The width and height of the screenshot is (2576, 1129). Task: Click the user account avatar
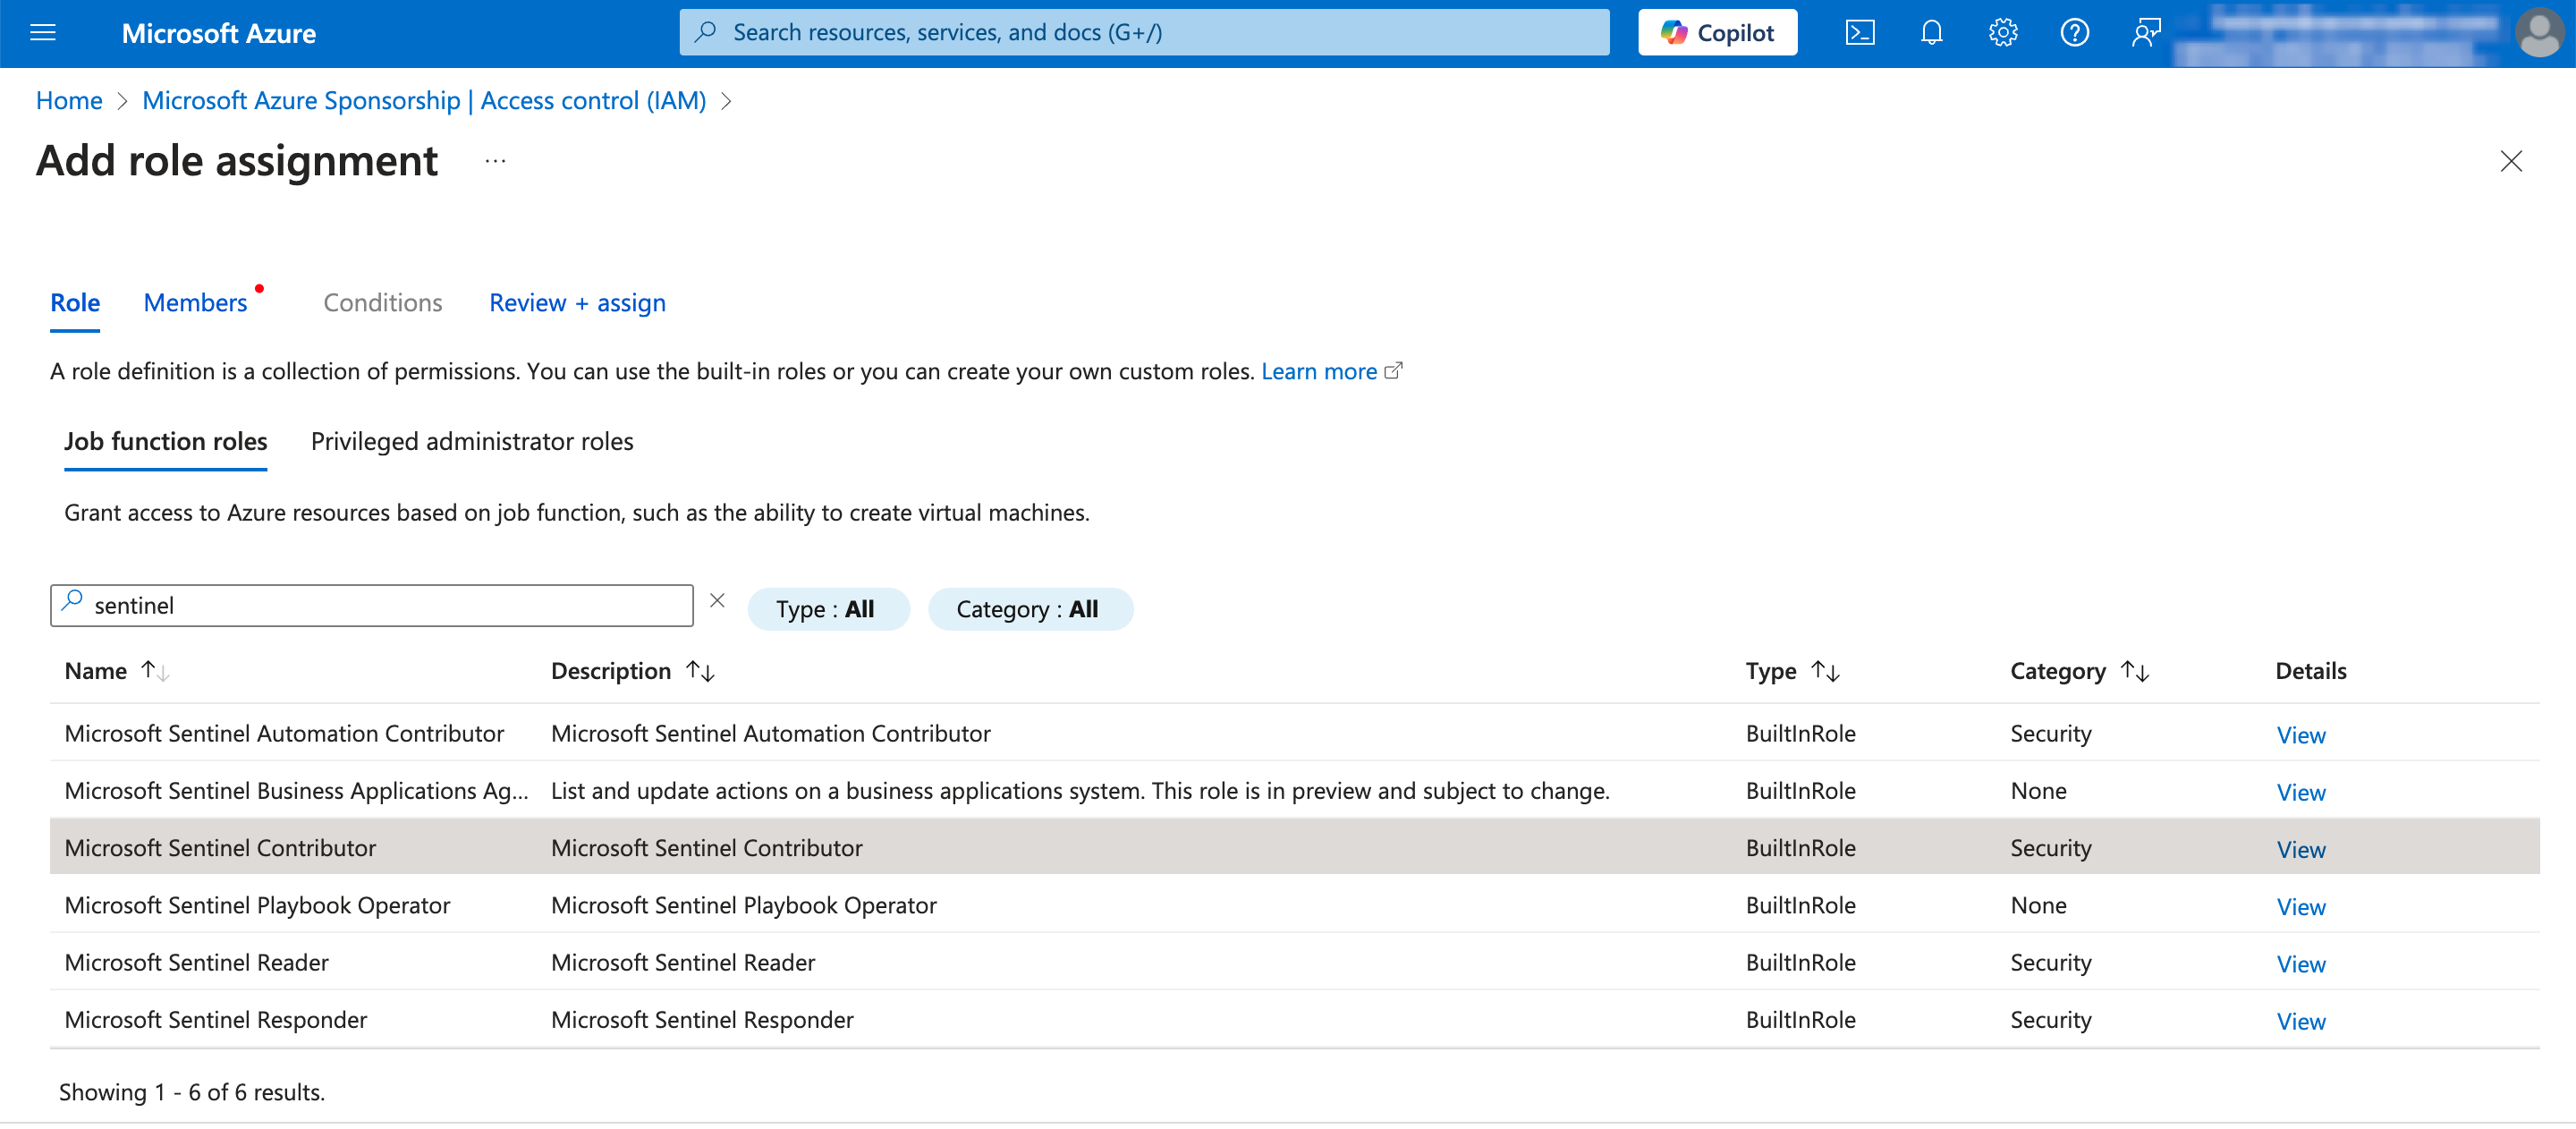coord(2540,33)
